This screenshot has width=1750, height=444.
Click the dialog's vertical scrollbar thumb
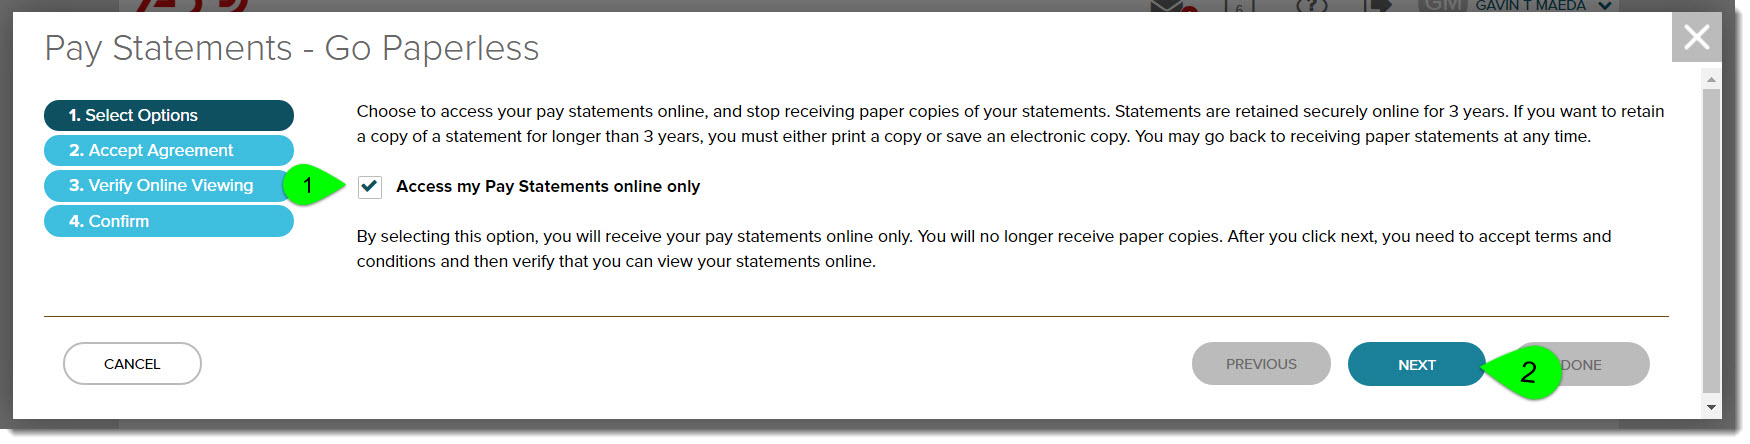(1711, 240)
